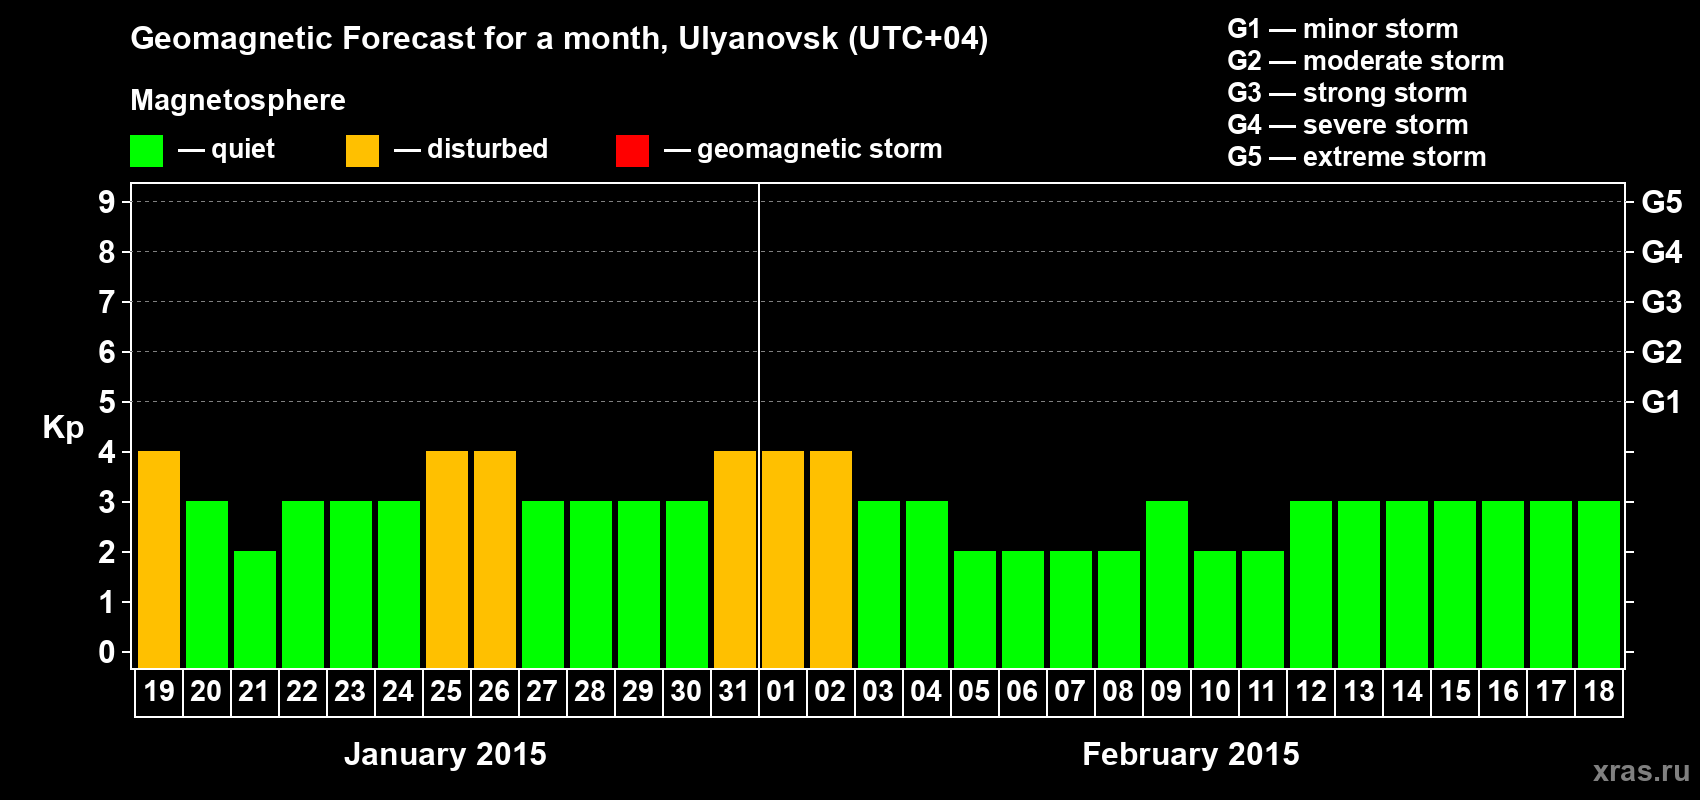Click the date label '22' on the axis
This screenshot has height=800, width=1700.
click(302, 692)
